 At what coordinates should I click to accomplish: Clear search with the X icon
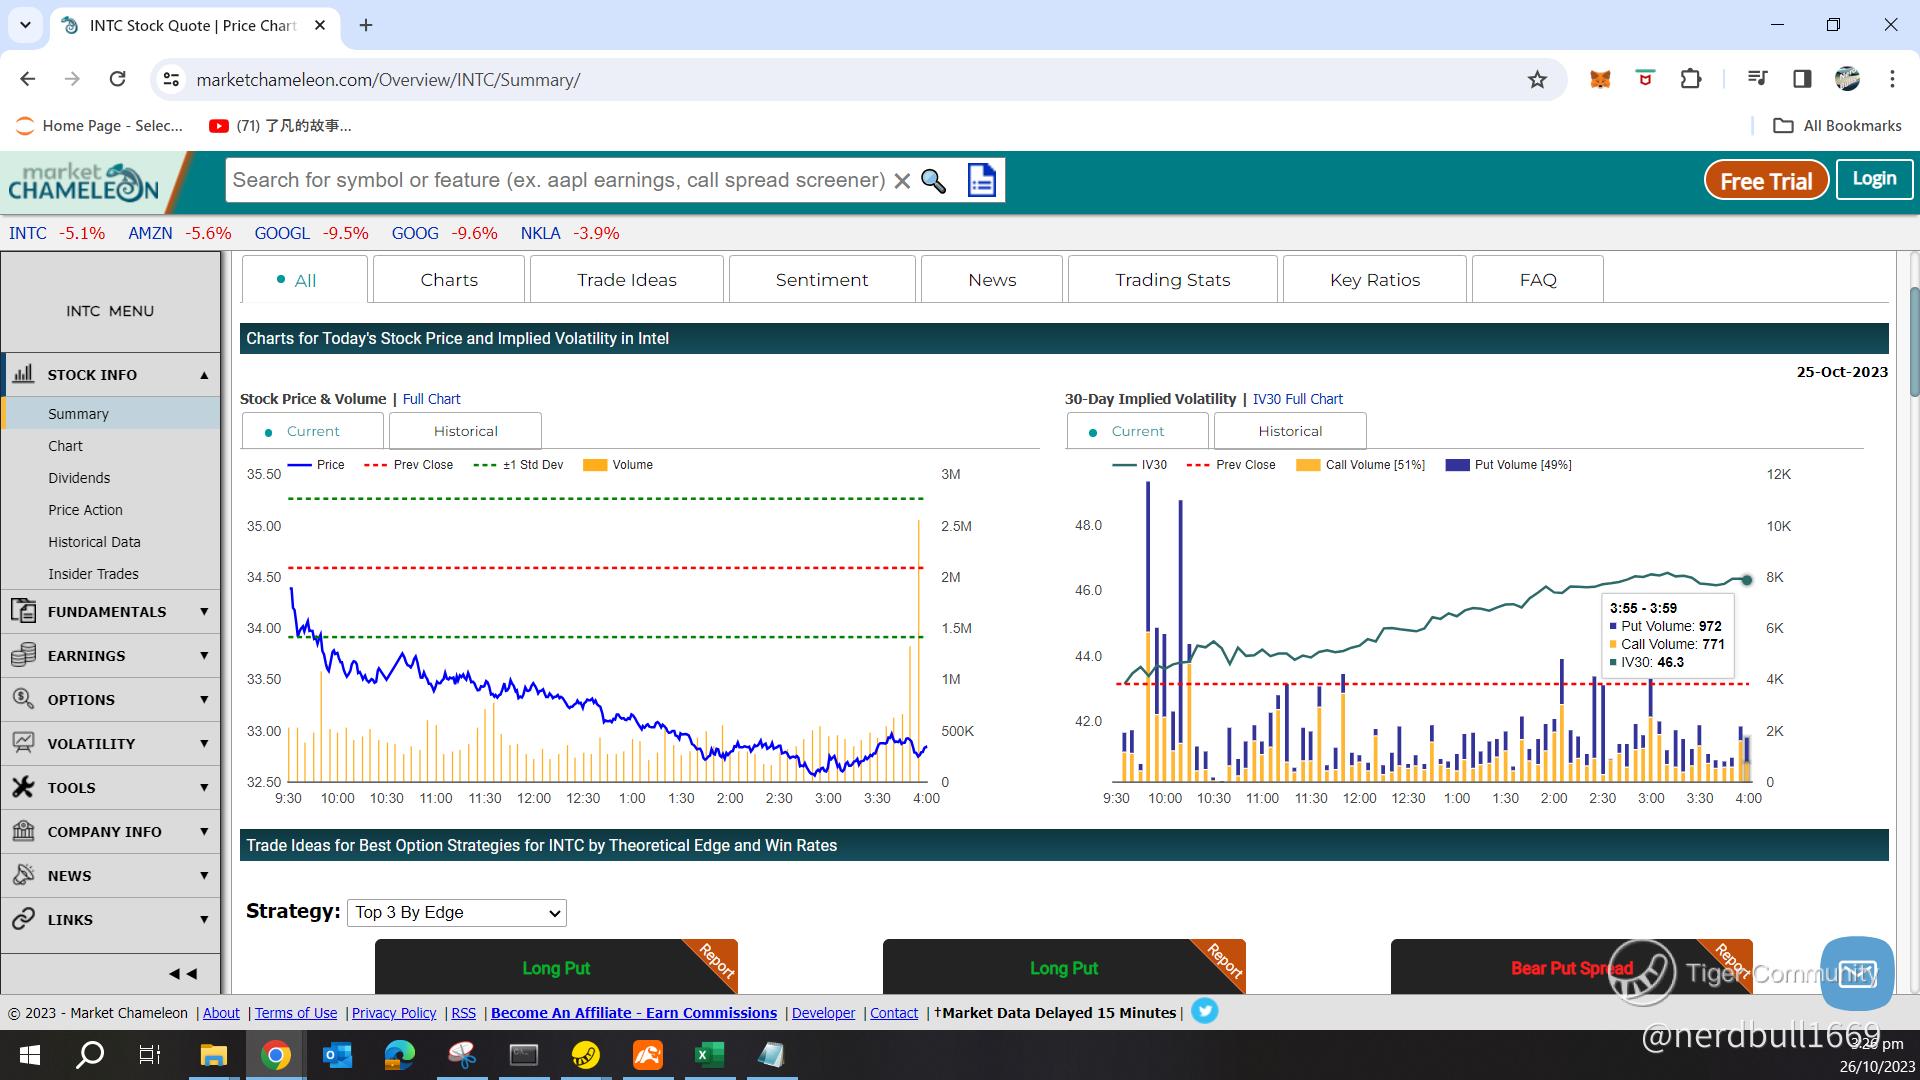click(901, 181)
